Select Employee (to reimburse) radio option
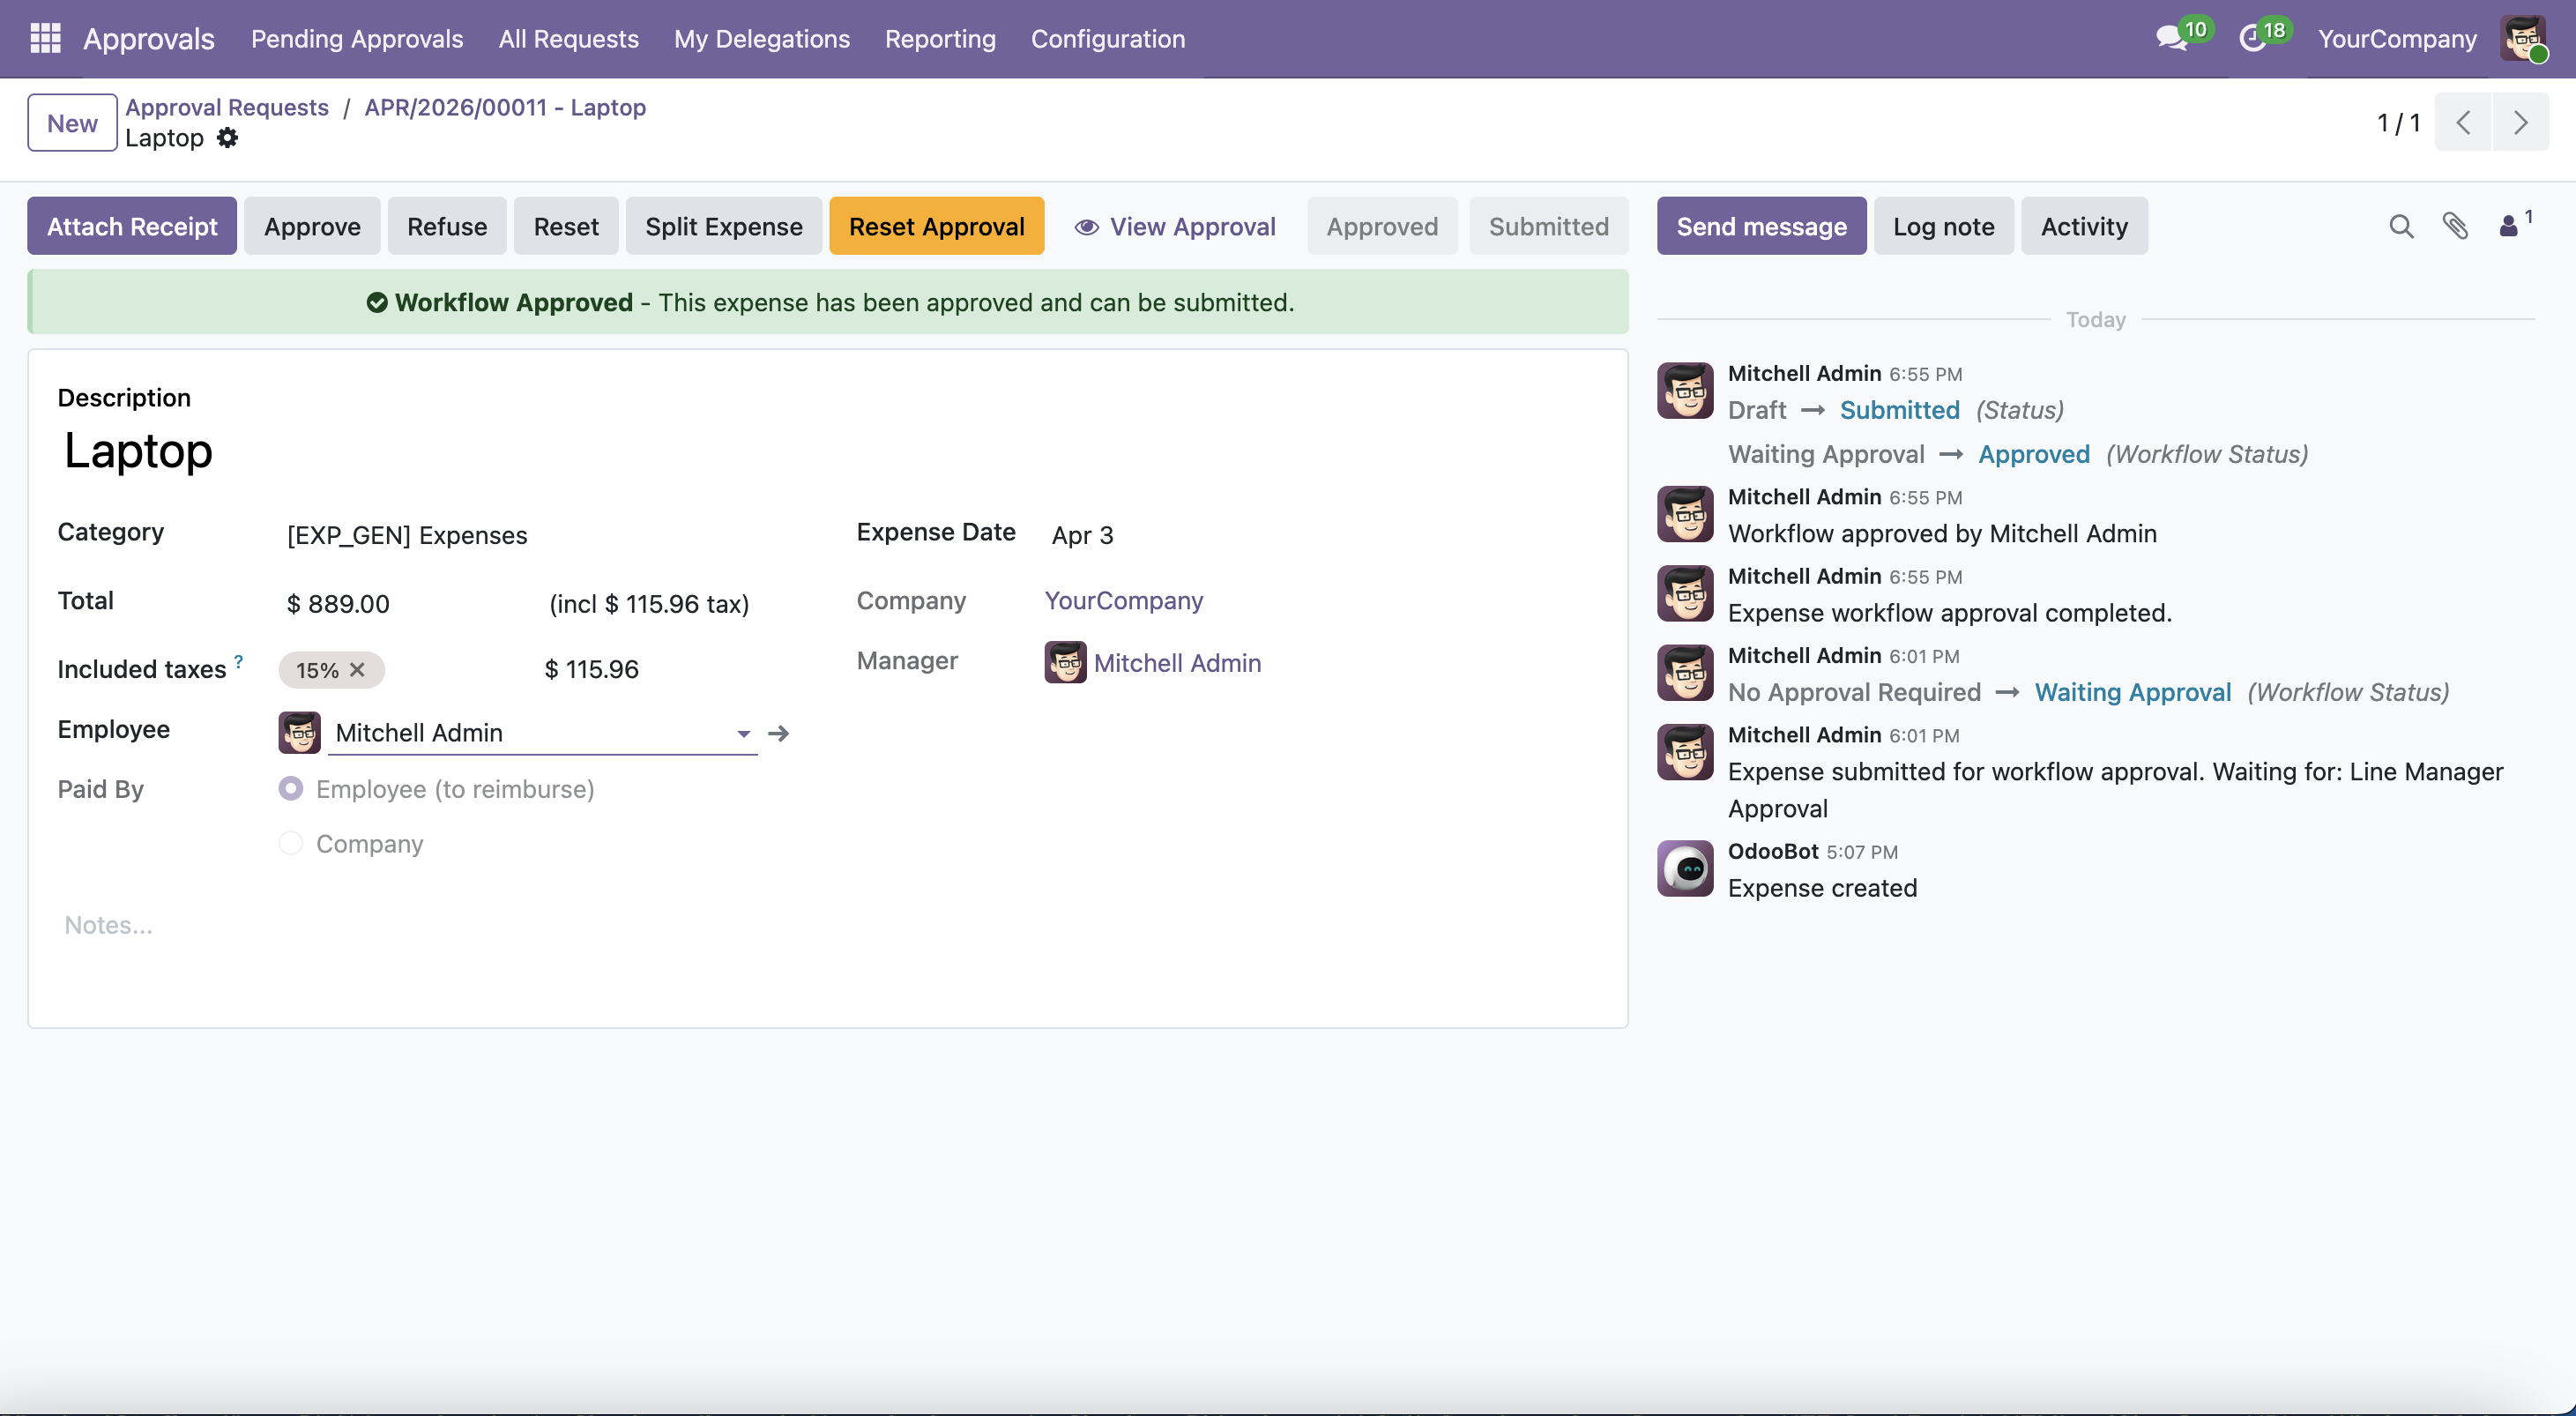 tap(291, 789)
